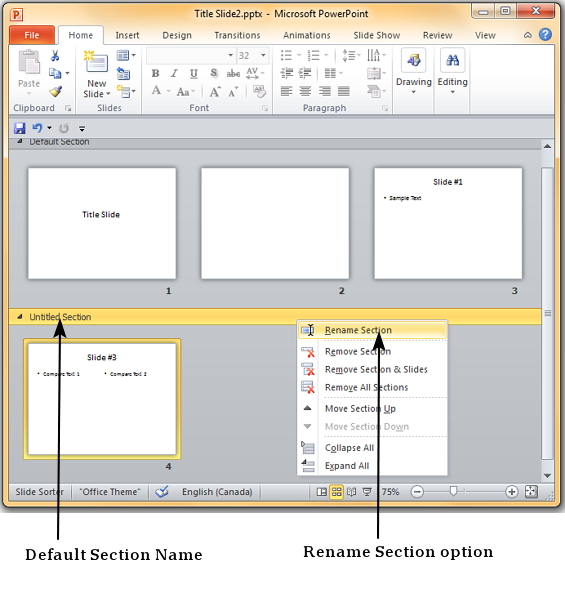Select Expand All in context menu
565x596 pixels.
pyautogui.click(x=372, y=466)
